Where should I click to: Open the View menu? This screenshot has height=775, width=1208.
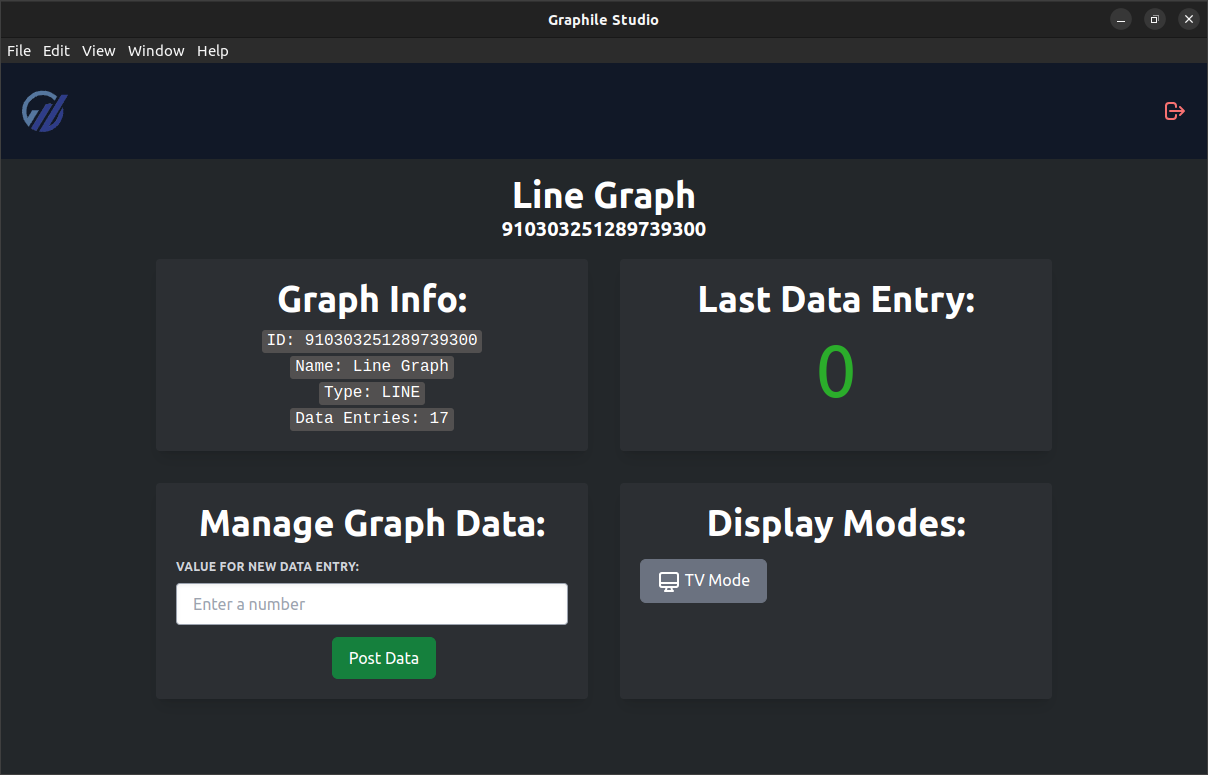click(98, 50)
